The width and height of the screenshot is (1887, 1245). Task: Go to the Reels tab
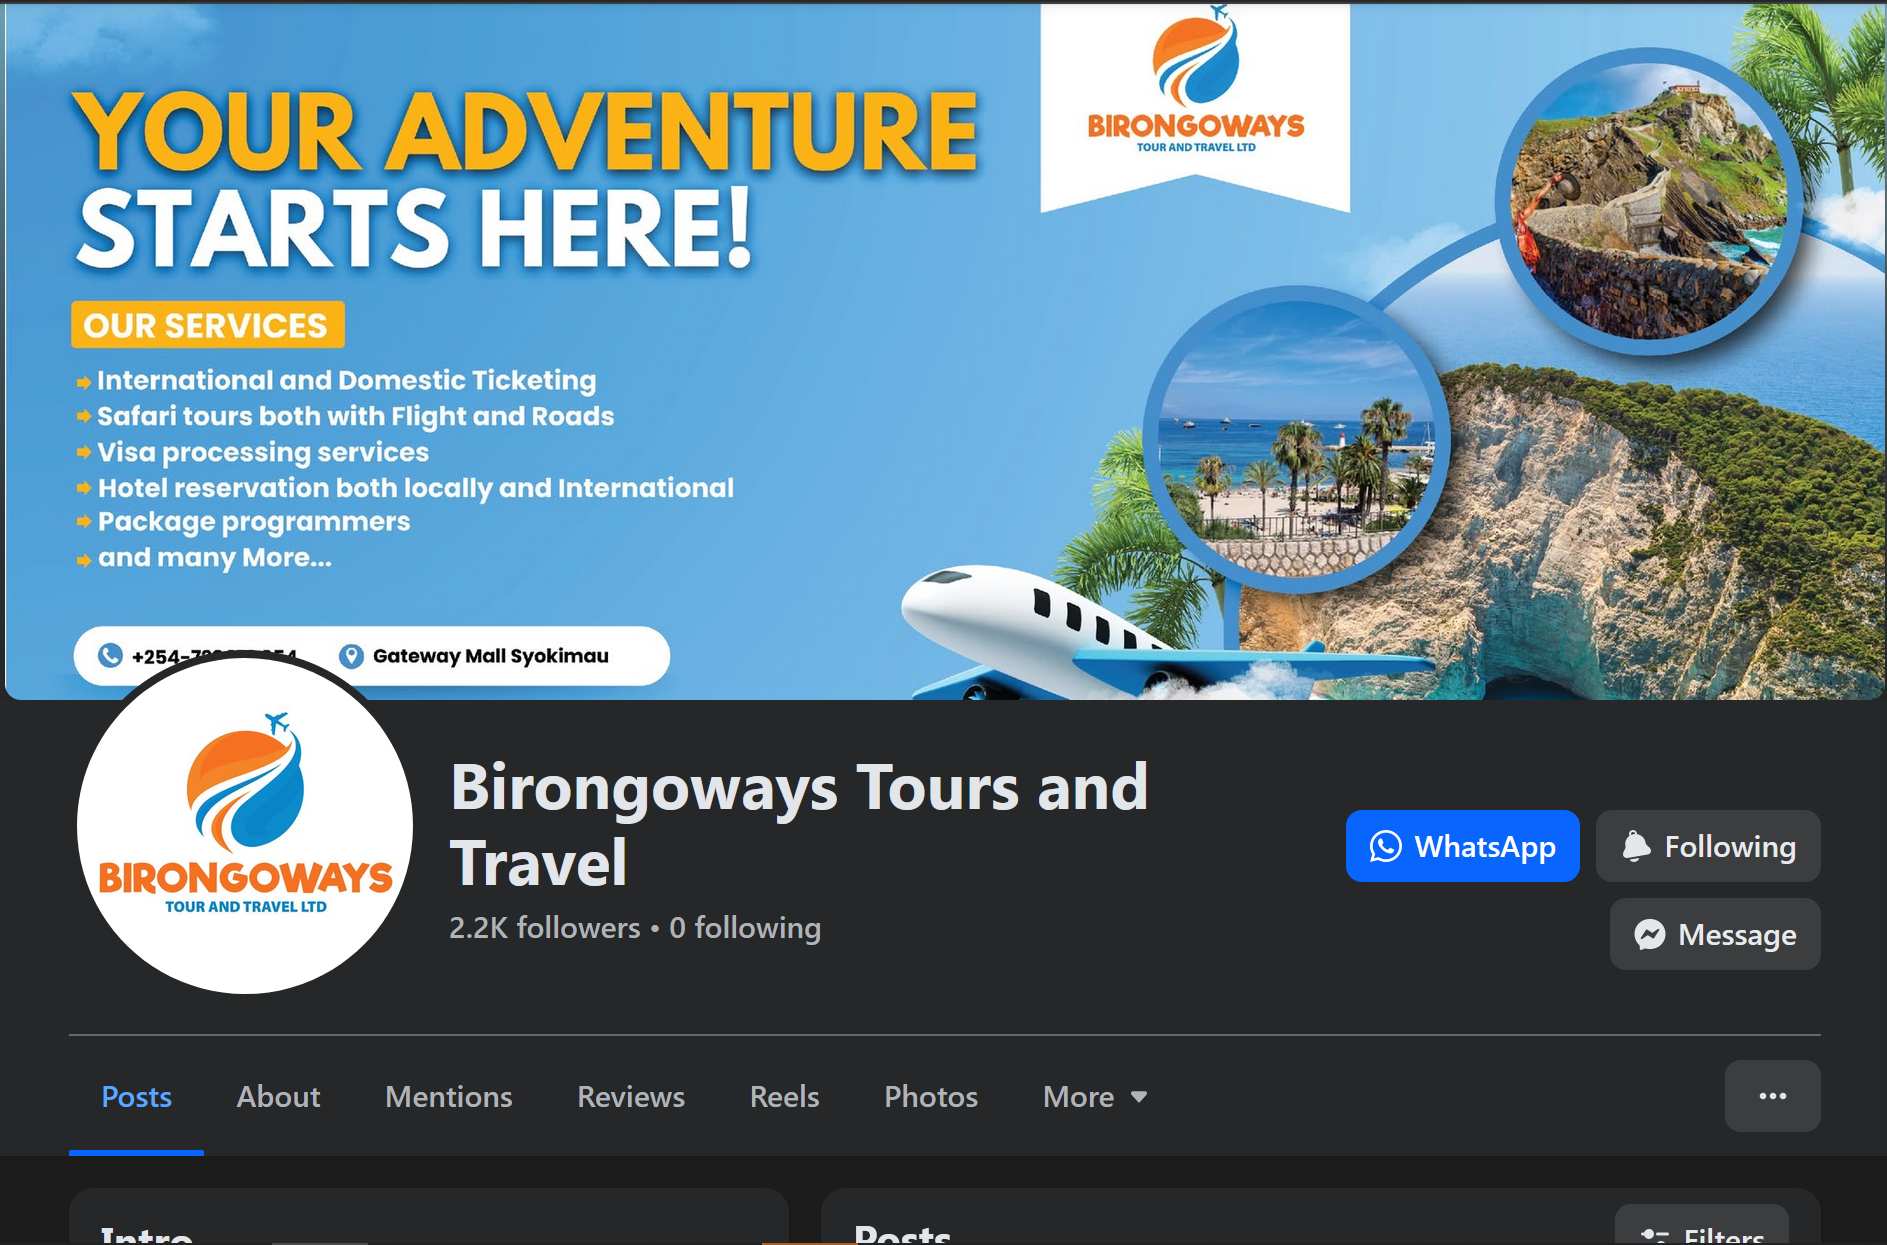pos(785,1097)
